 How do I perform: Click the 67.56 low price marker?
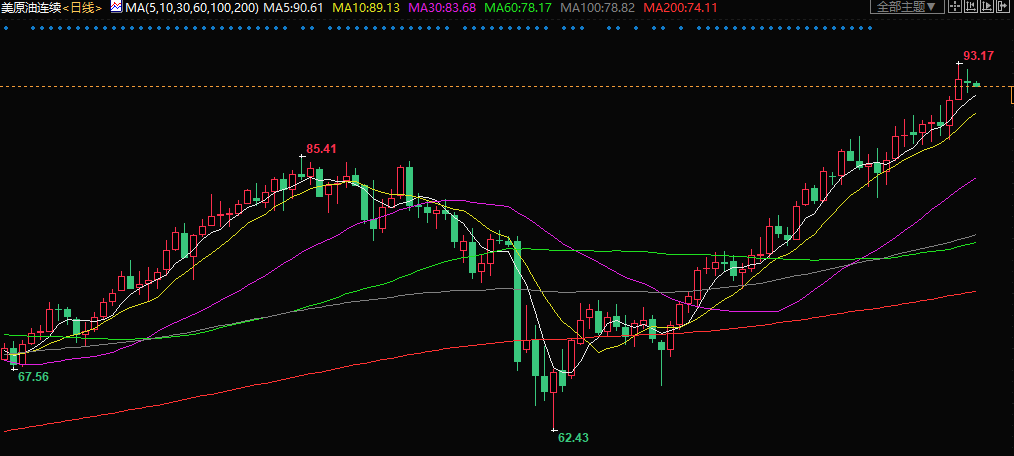[33, 377]
